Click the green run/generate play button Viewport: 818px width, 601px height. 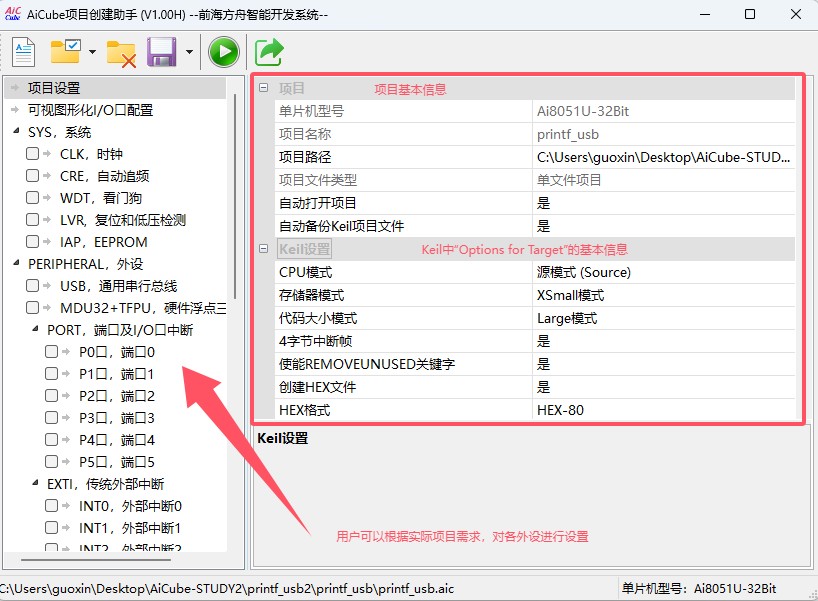pos(224,52)
